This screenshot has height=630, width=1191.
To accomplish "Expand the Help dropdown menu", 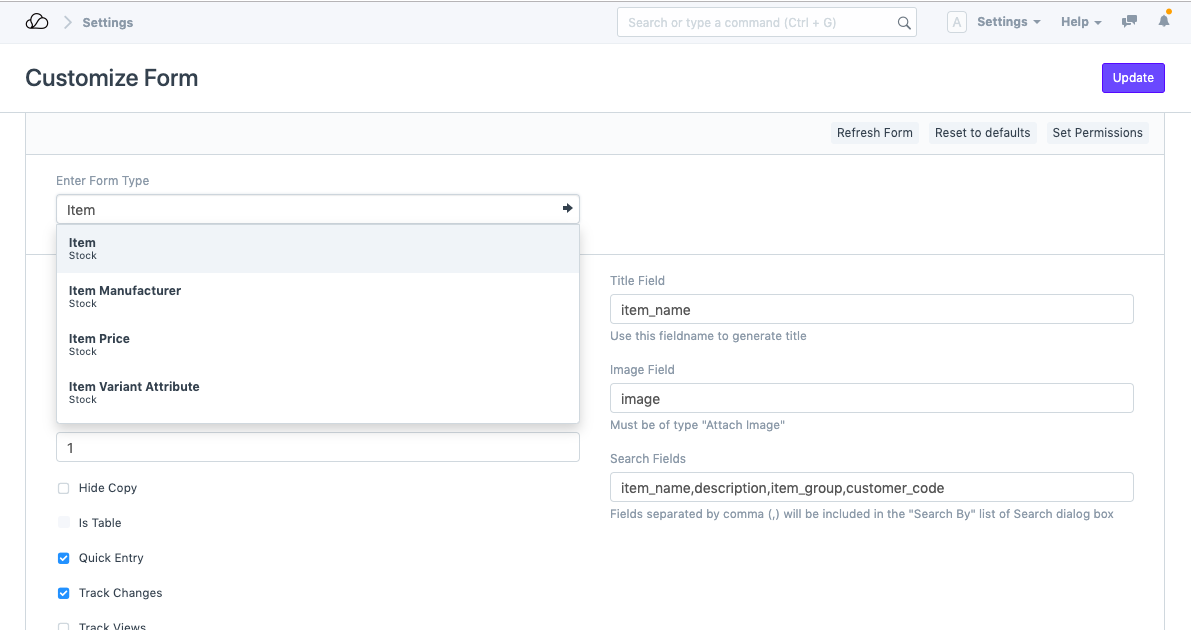I will 1080,22.
